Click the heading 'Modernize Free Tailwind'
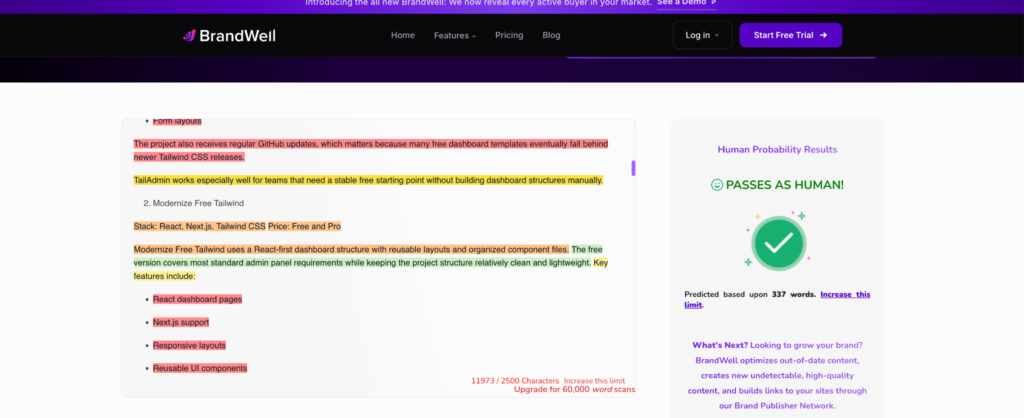 tap(199, 203)
